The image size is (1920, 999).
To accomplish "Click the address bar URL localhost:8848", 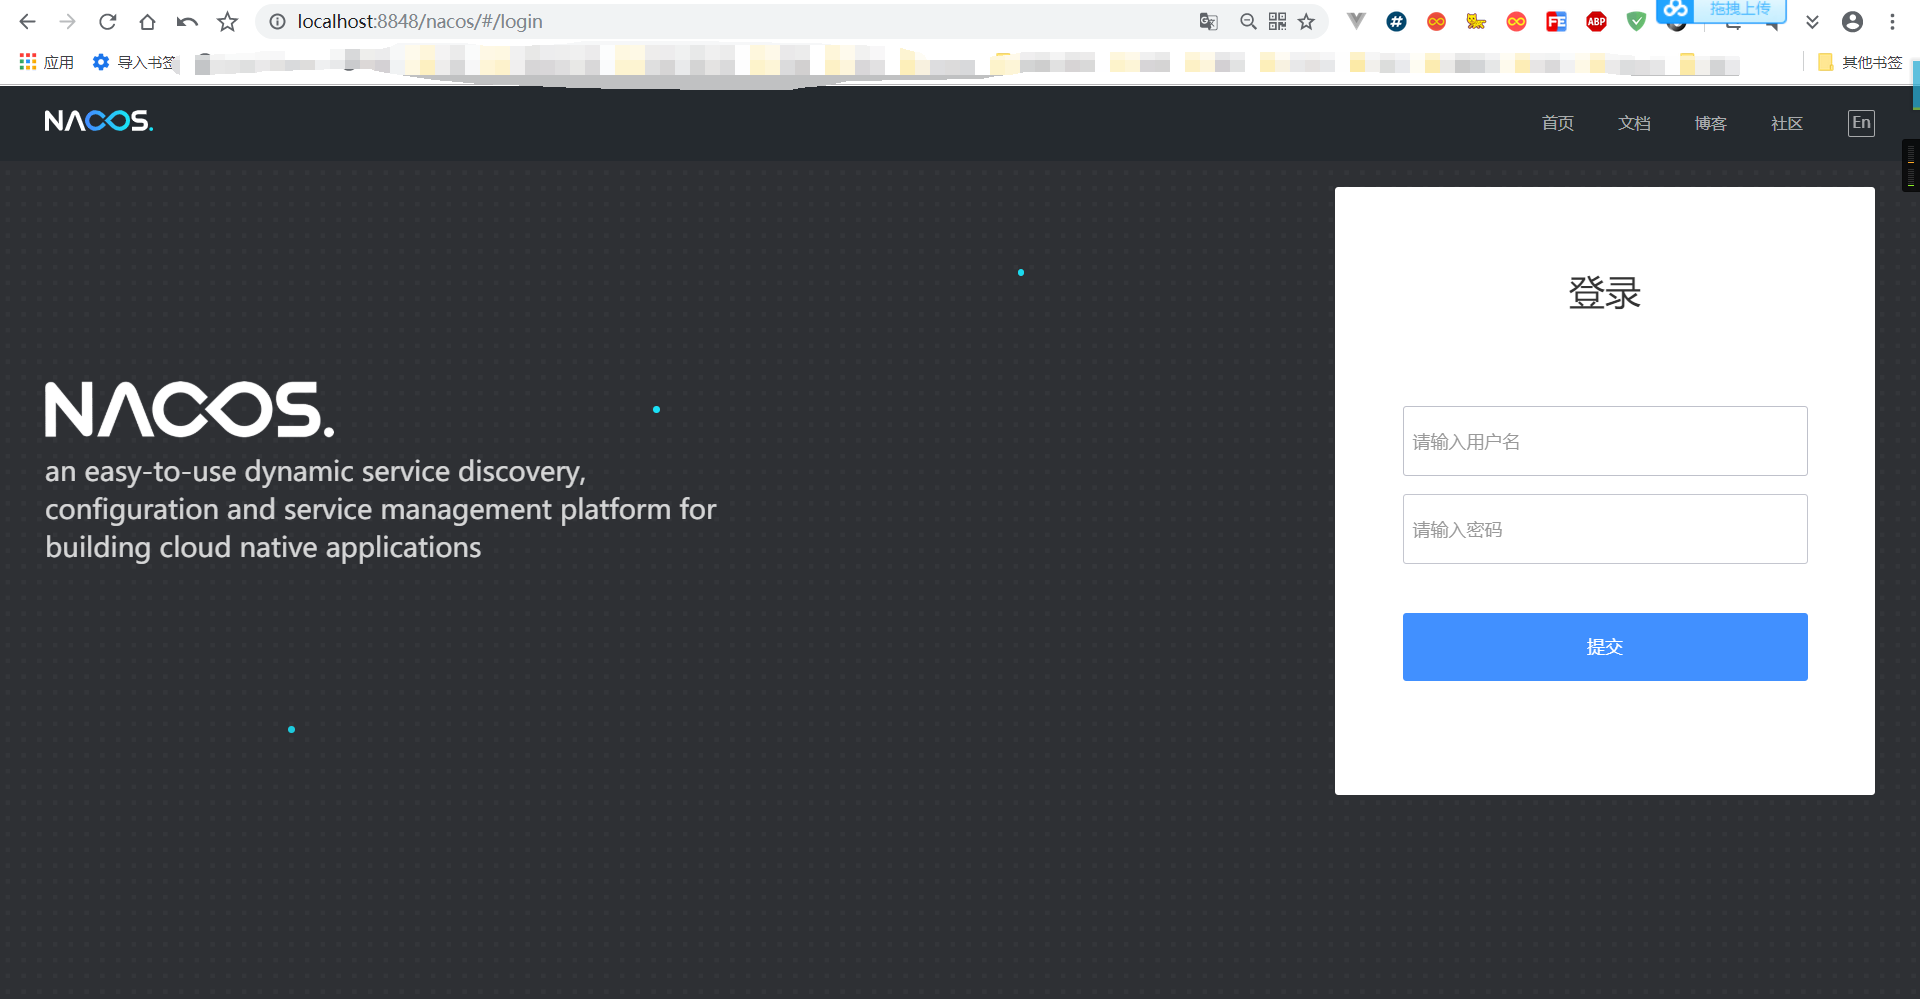I will coord(420,21).
